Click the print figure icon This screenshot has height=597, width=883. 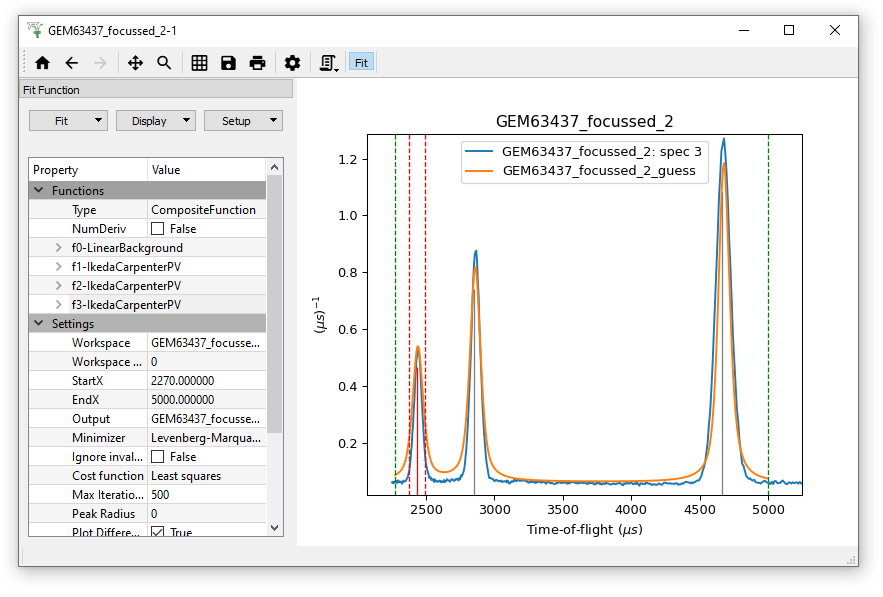click(257, 63)
